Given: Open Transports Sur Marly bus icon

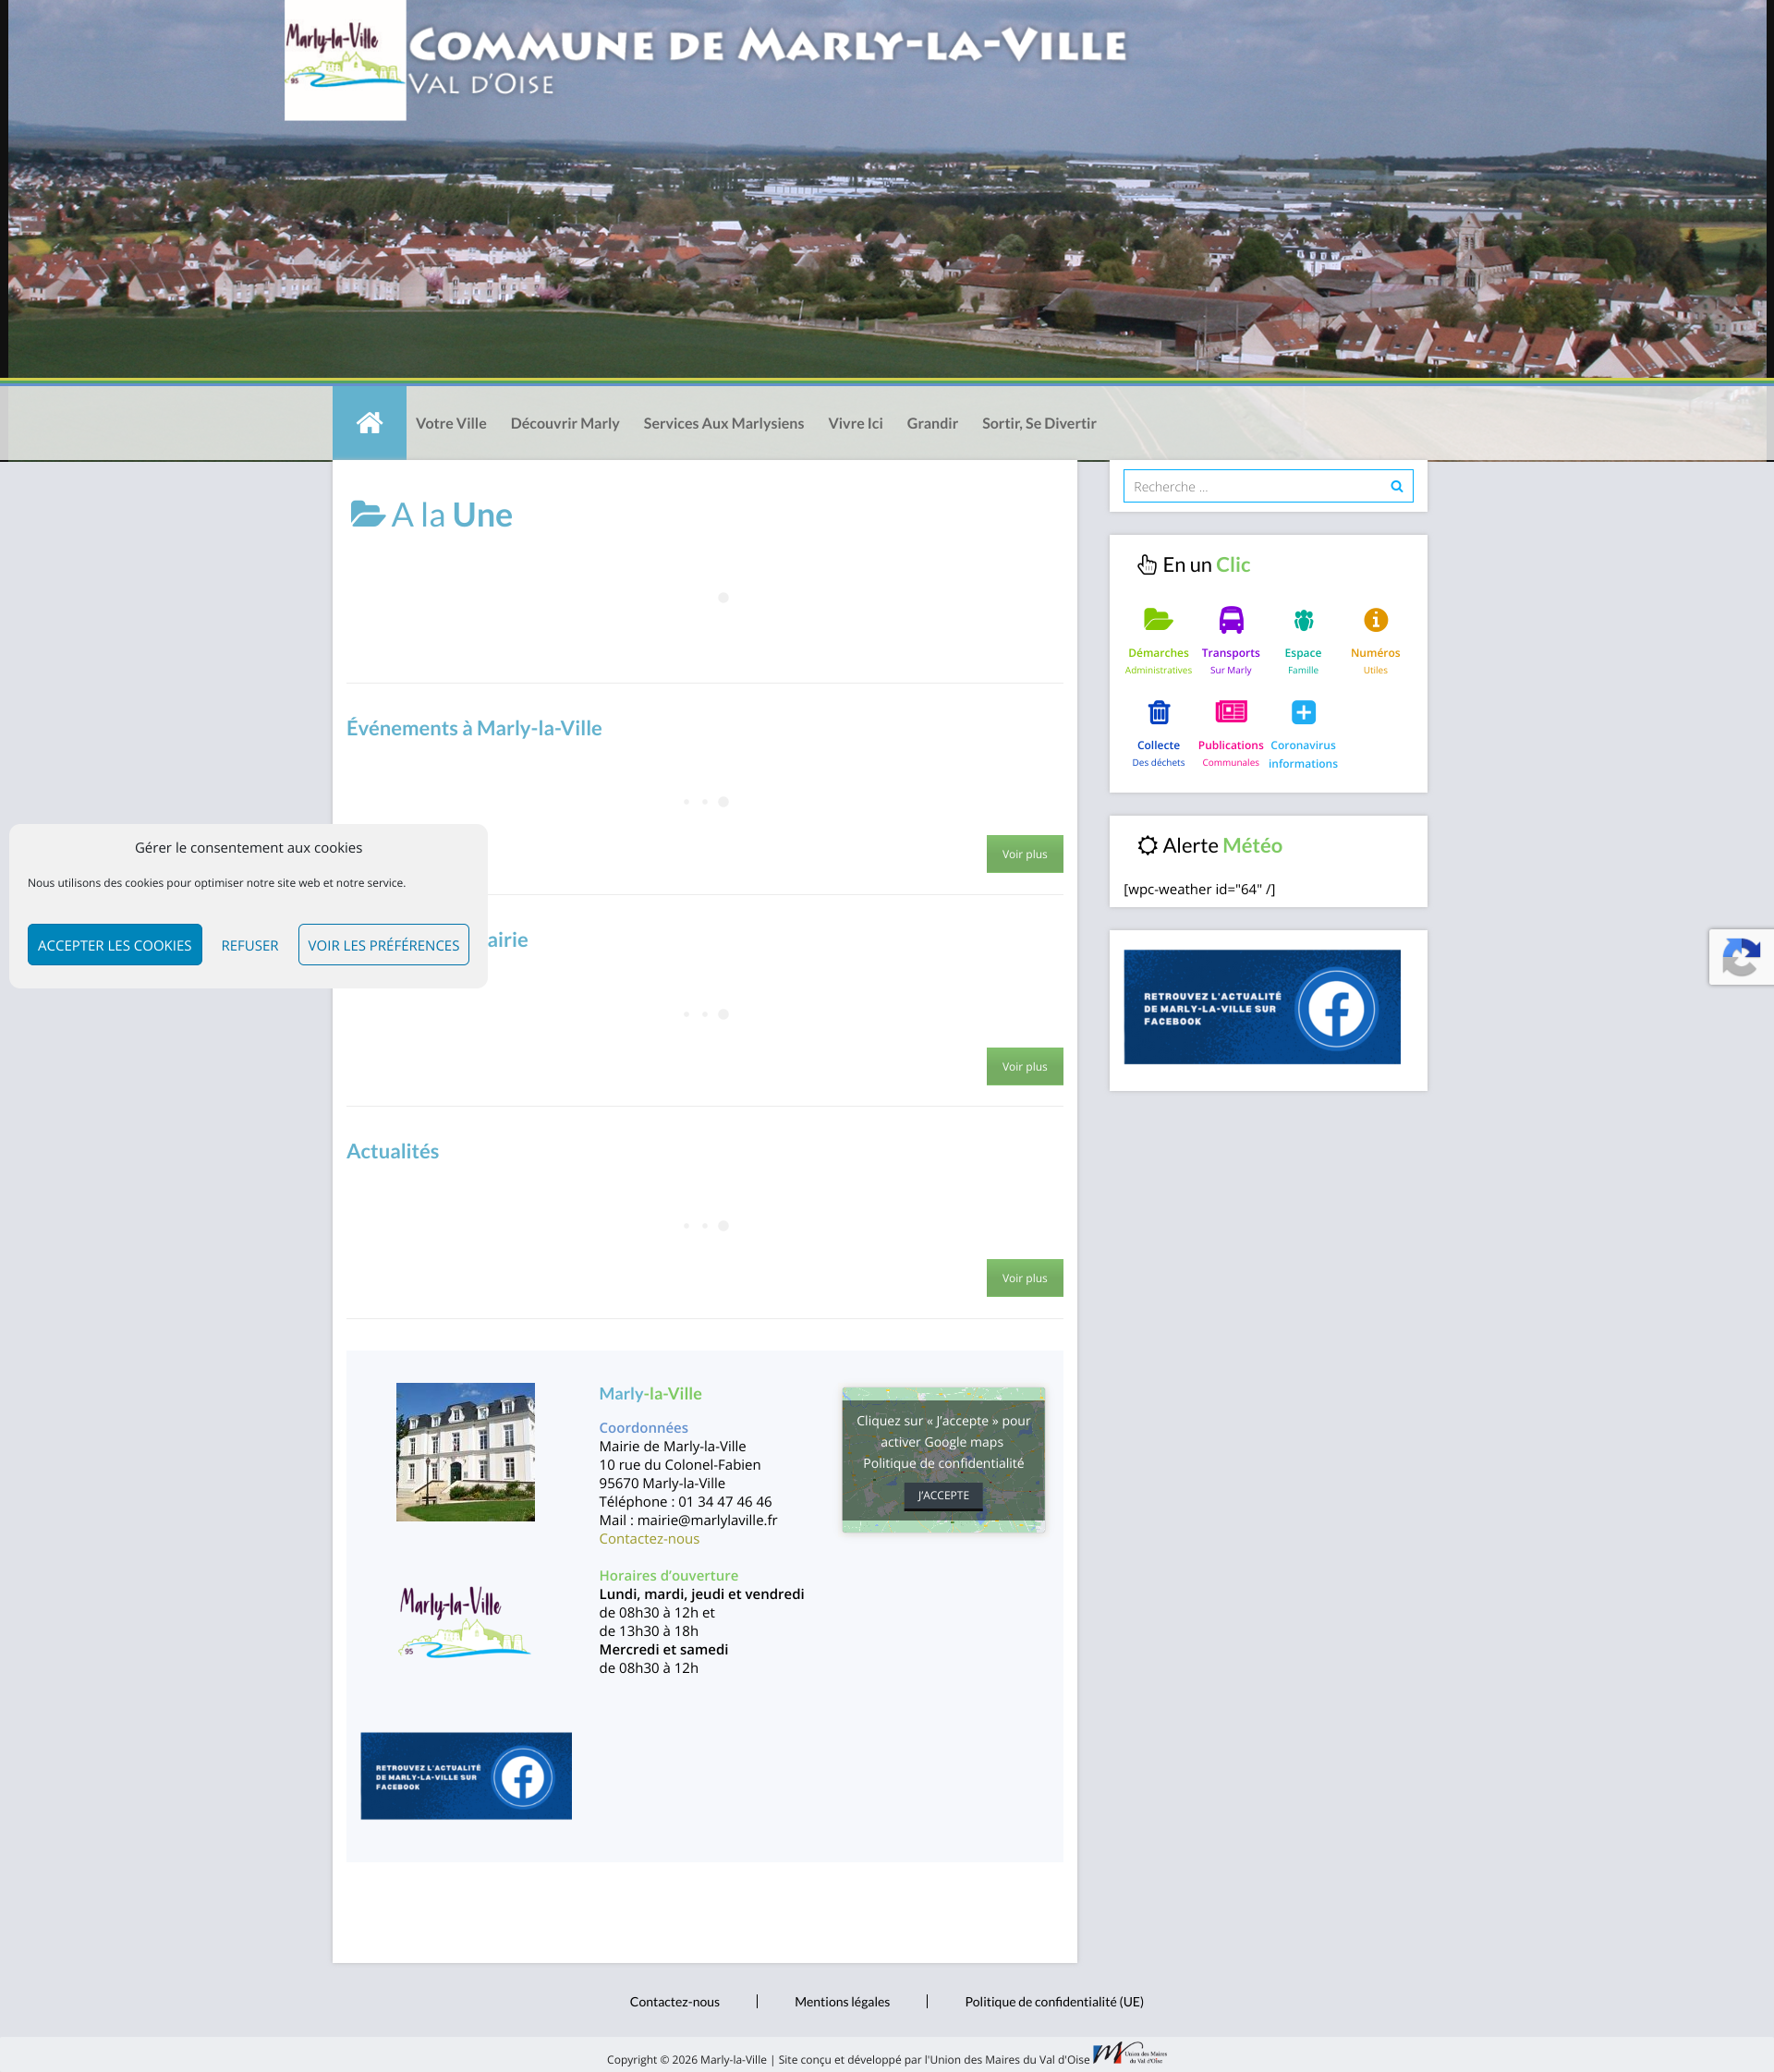Looking at the screenshot, I should tap(1231, 620).
